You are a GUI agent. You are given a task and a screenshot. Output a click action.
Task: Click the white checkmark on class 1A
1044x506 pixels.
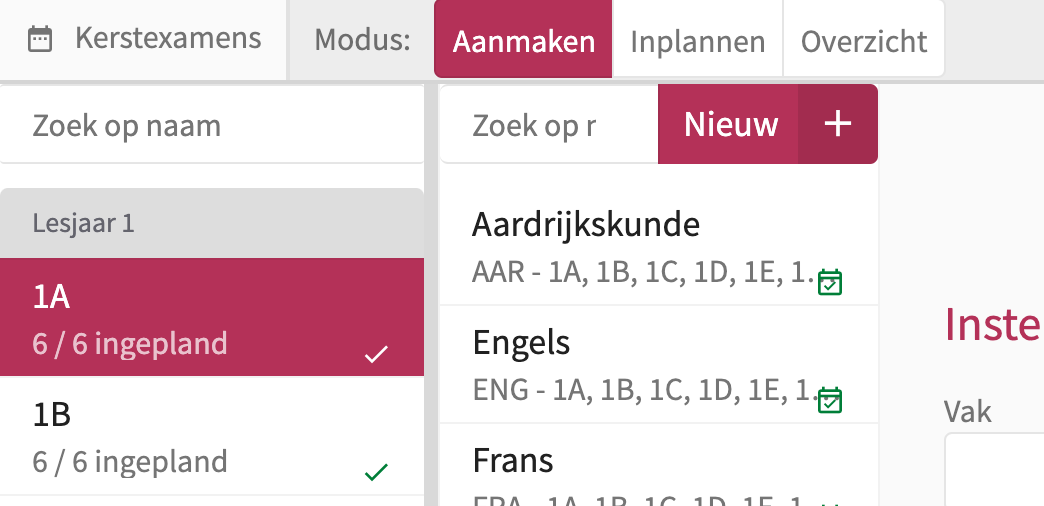point(376,353)
